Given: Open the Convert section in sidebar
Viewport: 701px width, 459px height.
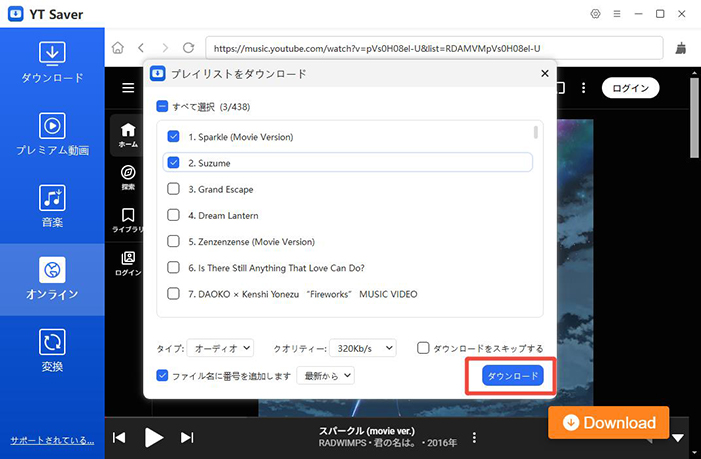Looking at the screenshot, I should click(52, 350).
